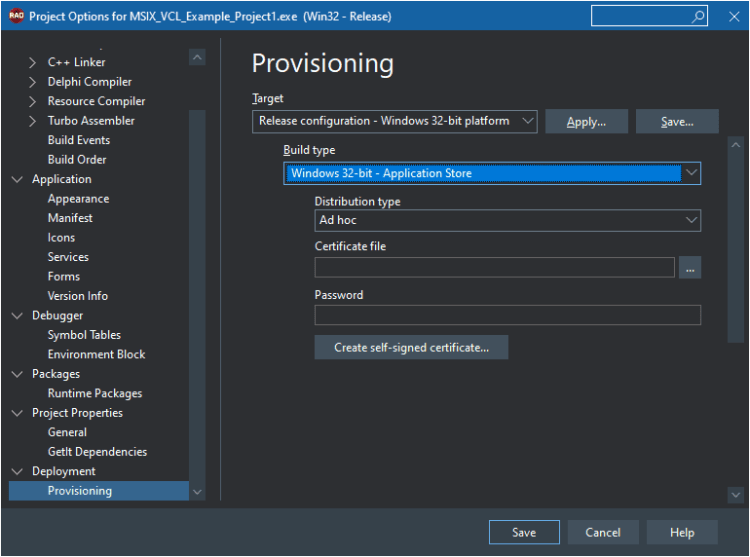Select the Resource Compiler label

(x=96, y=101)
